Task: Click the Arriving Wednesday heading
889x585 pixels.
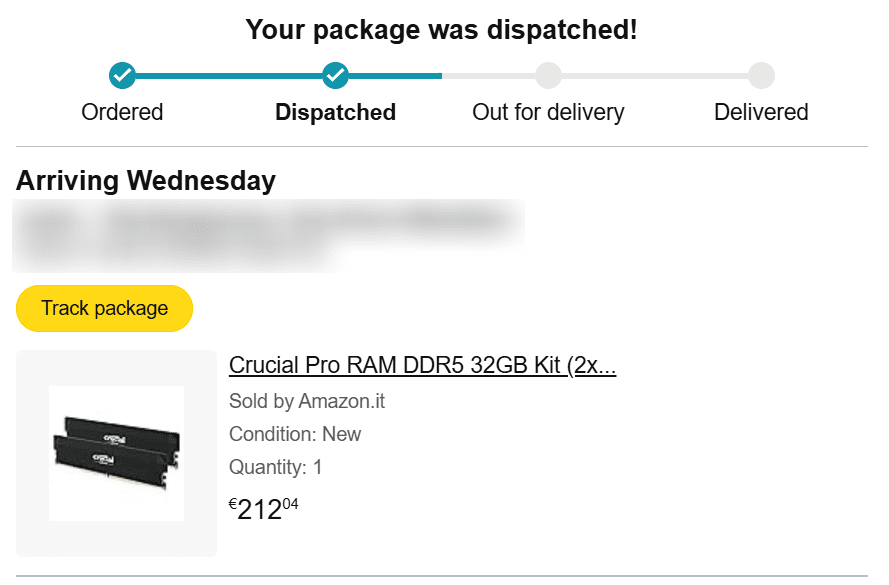Action: 146,181
